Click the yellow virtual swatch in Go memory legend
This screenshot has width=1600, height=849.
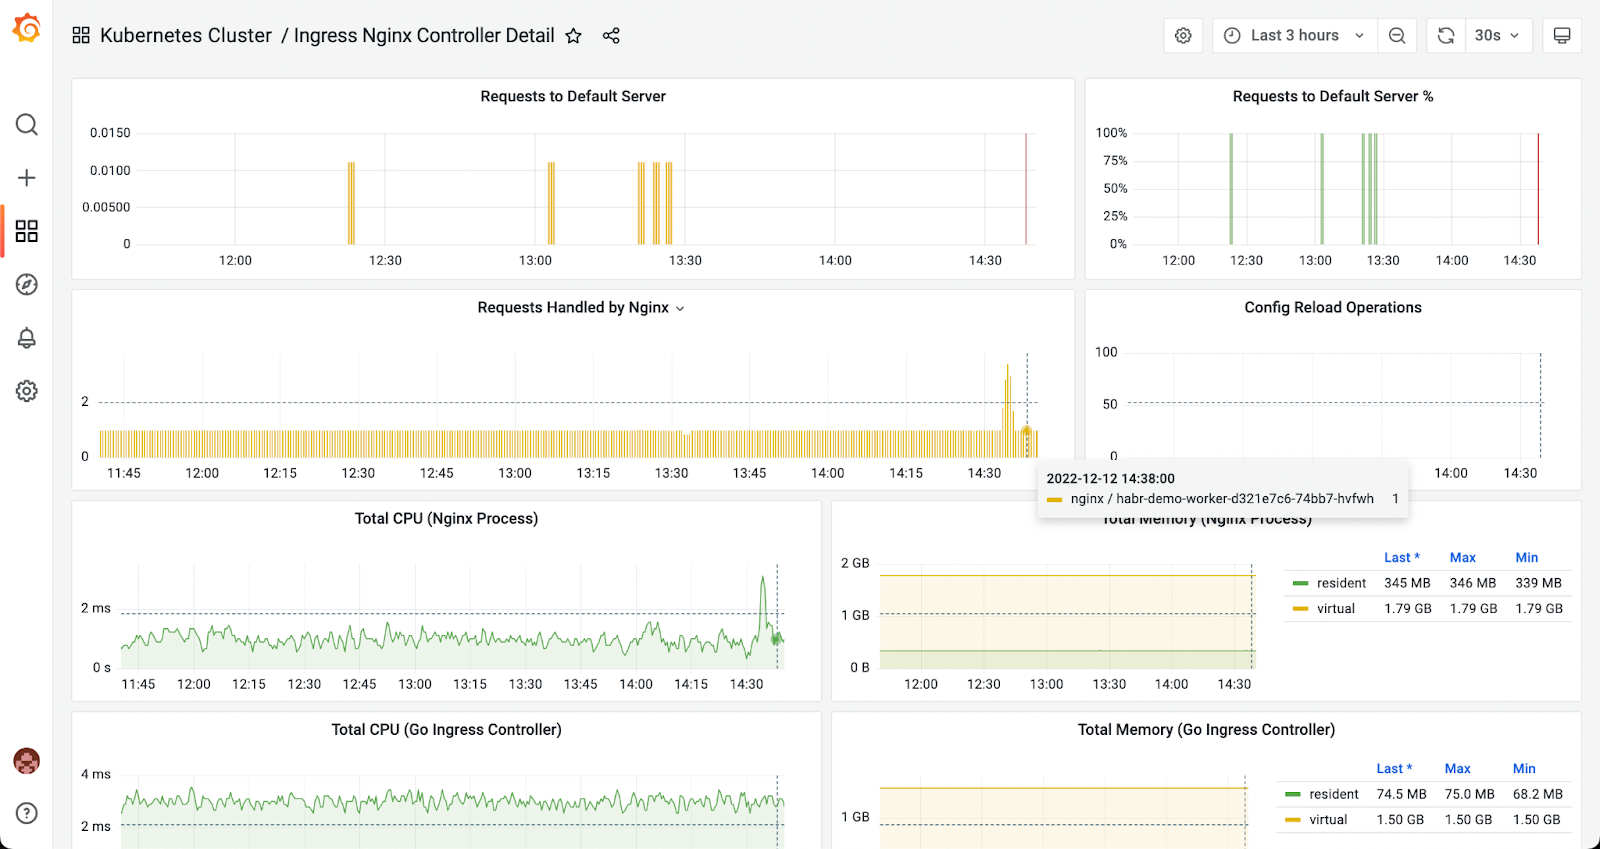(x=1292, y=820)
